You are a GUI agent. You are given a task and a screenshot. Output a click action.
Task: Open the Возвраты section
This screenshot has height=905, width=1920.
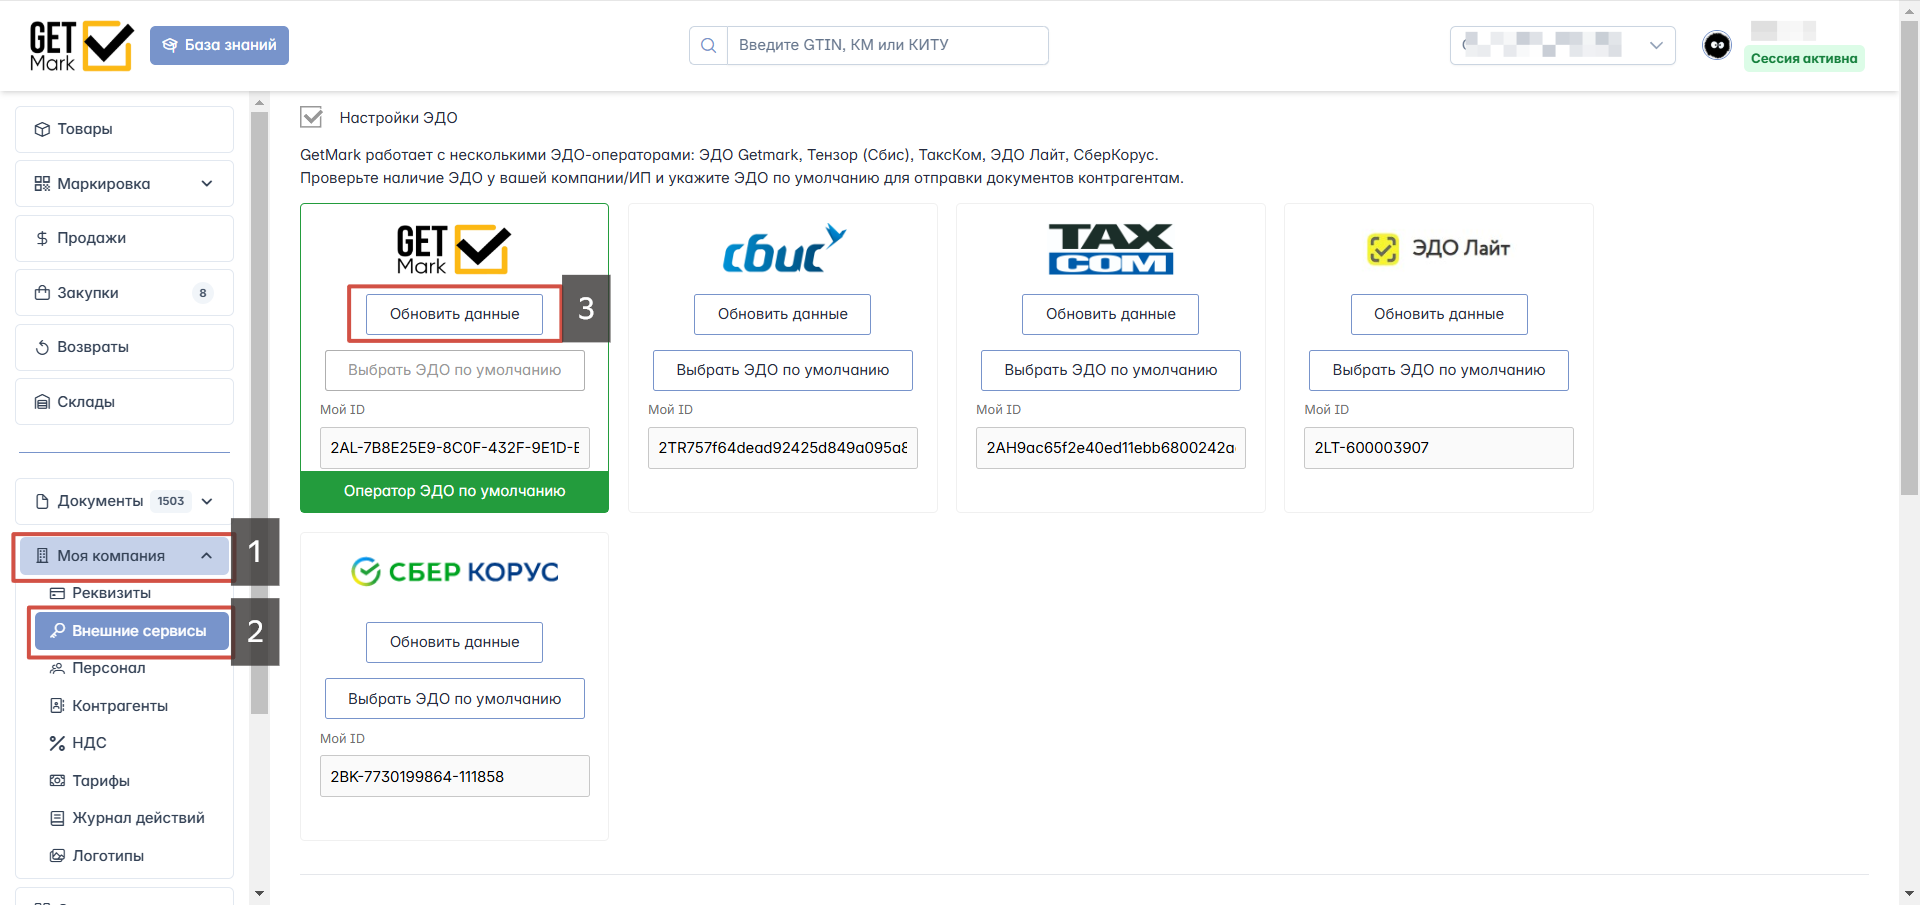[x=124, y=347]
